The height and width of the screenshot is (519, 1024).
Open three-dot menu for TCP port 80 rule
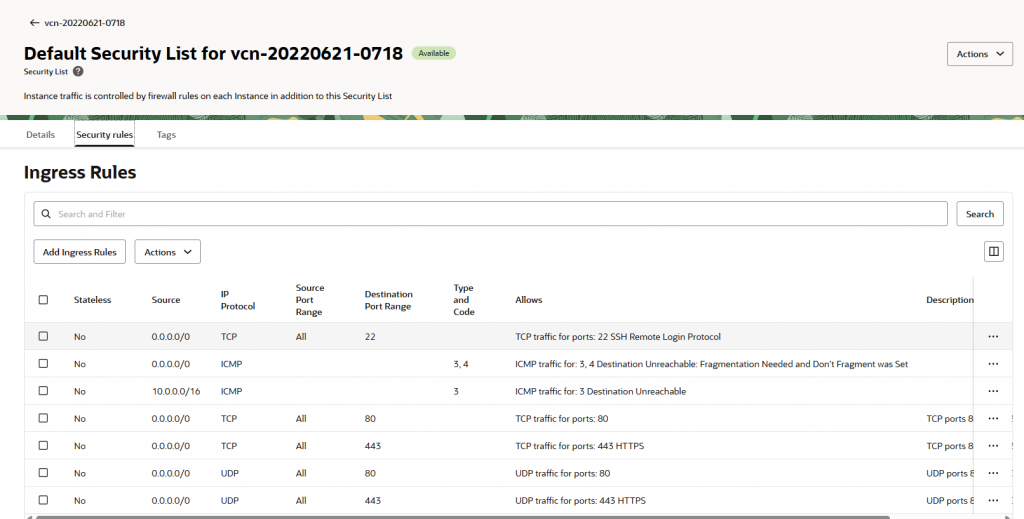(x=992, y=418)
